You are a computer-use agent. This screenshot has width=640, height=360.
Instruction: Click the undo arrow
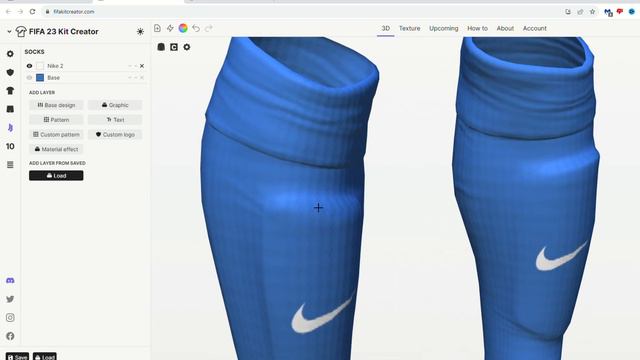coord(196,28)
